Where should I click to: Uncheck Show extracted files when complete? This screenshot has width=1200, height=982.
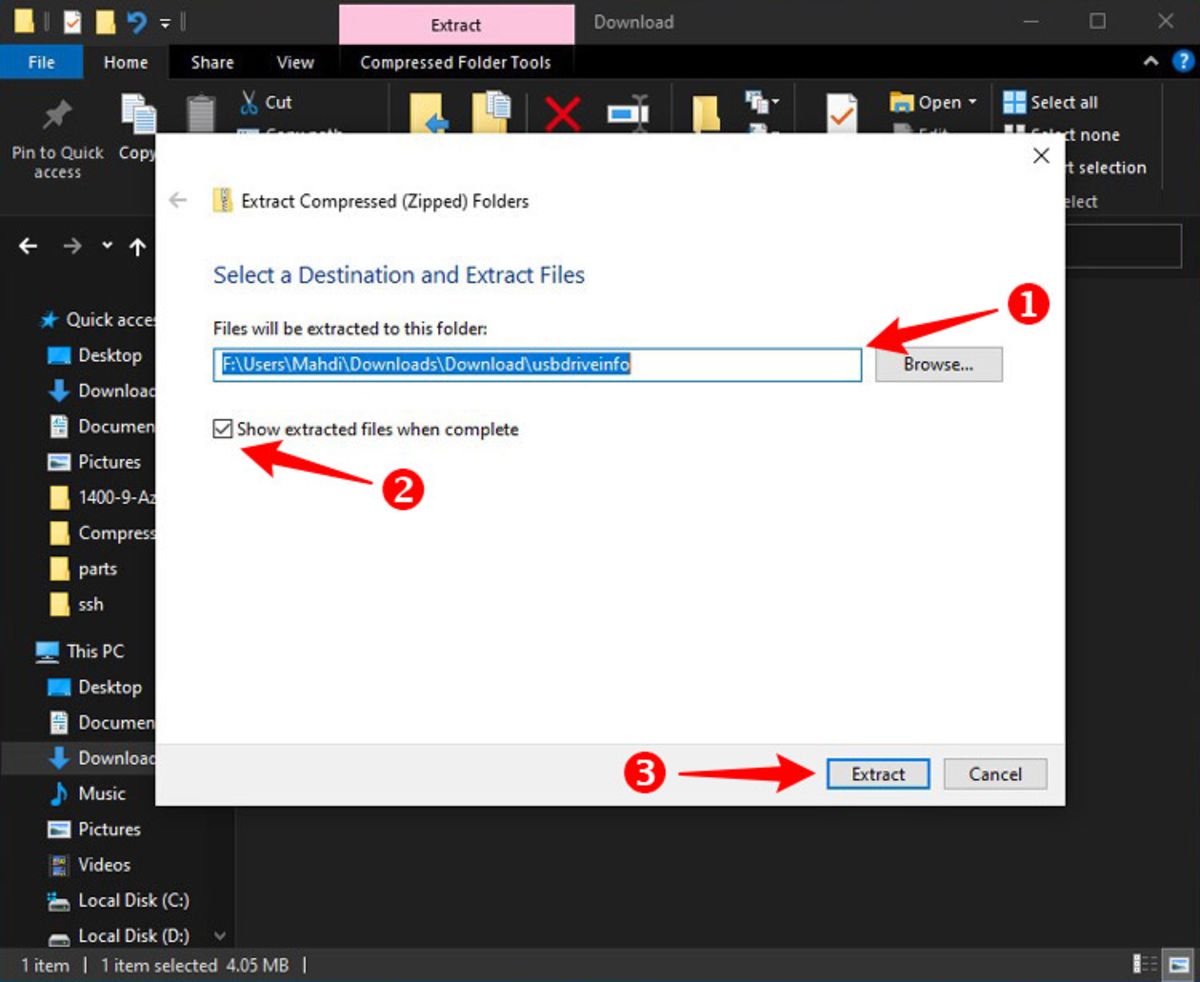pyautogui.click(x=222, y=429)
